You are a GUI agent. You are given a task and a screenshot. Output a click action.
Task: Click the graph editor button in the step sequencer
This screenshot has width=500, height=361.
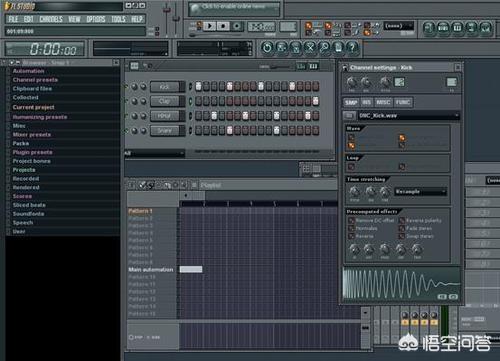(301, 66)
